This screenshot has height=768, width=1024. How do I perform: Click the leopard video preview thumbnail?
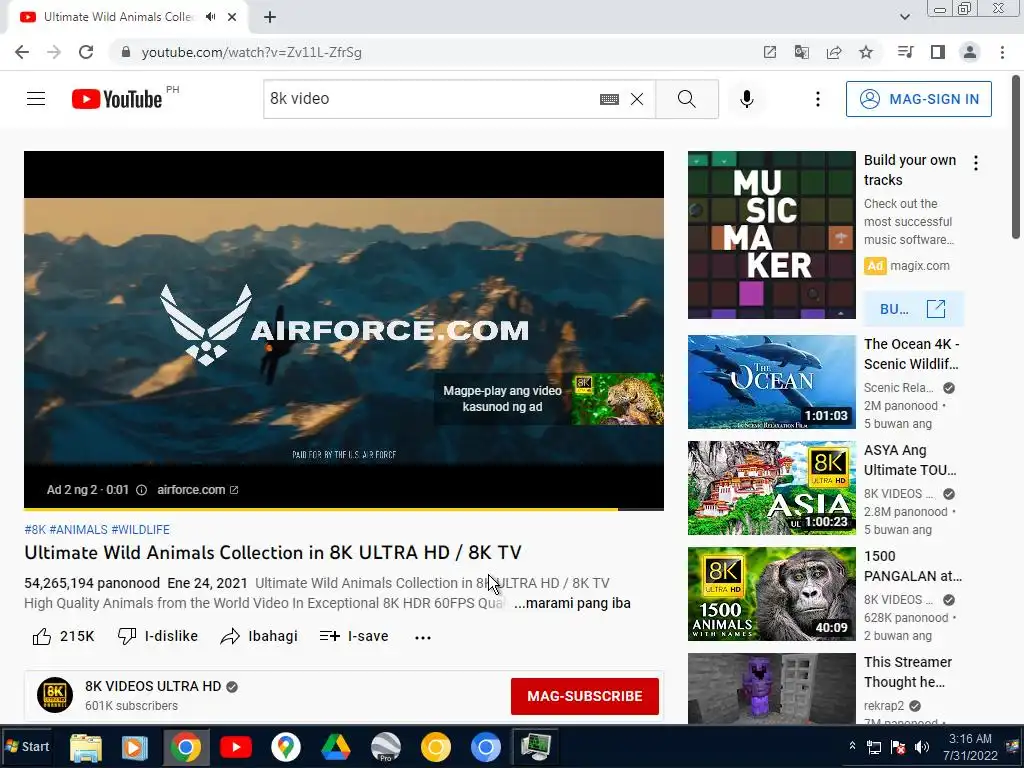coord(618,399)
